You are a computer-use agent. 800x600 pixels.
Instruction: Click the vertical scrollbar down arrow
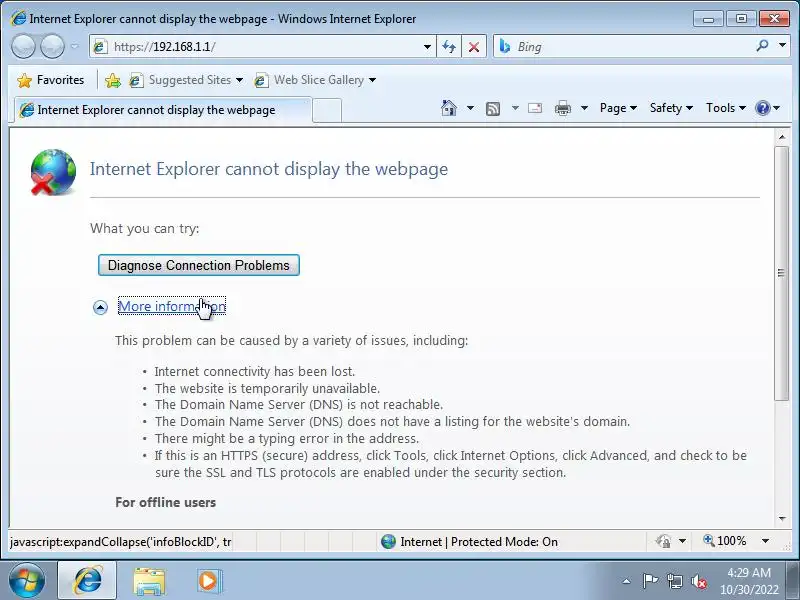pos(782,518)
